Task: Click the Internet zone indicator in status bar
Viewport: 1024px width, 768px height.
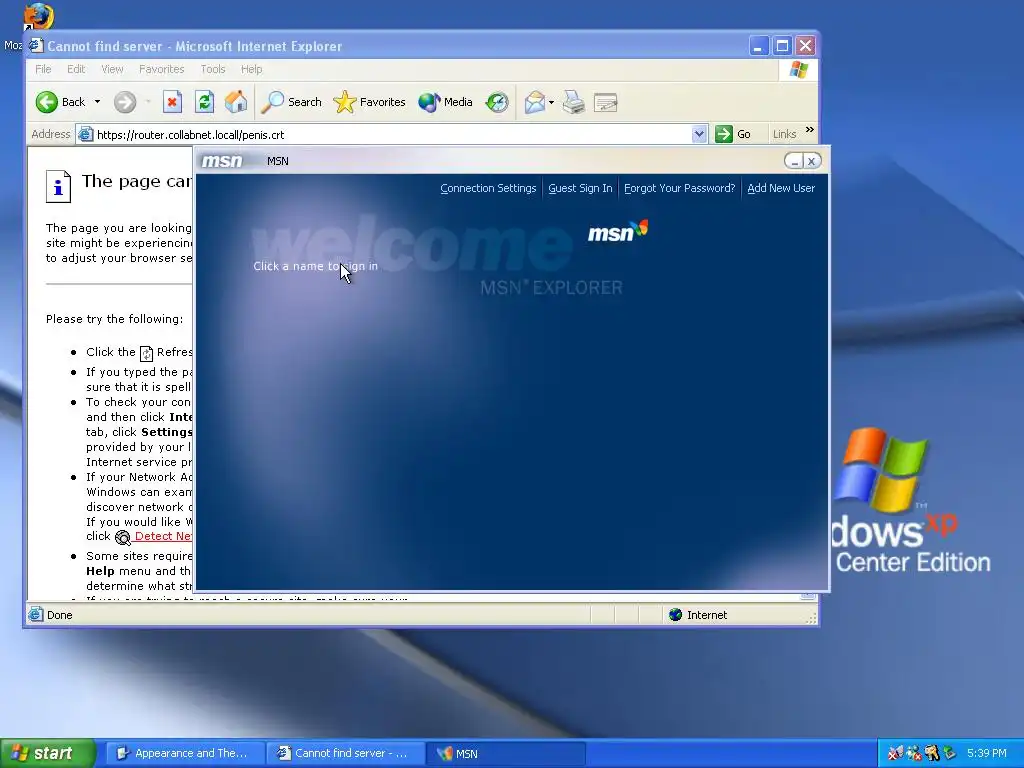Action: click(x=698, y=615)
